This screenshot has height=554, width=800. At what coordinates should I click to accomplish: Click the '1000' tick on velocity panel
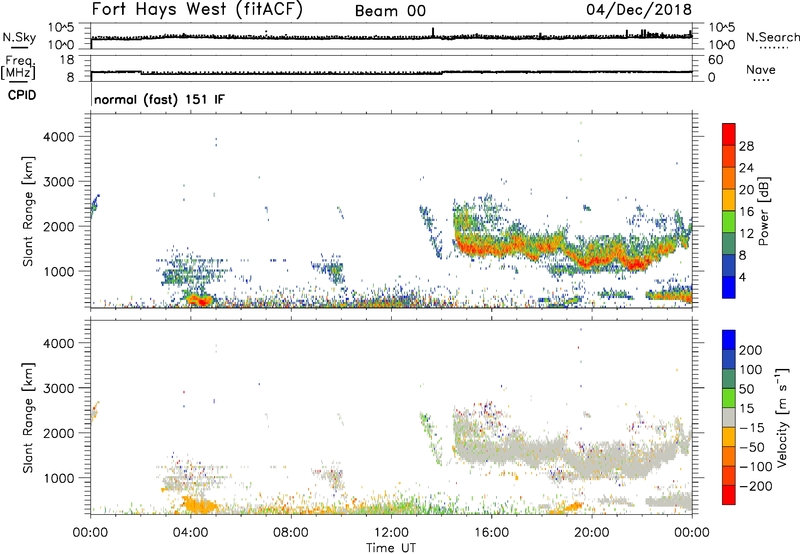(58, 478)
